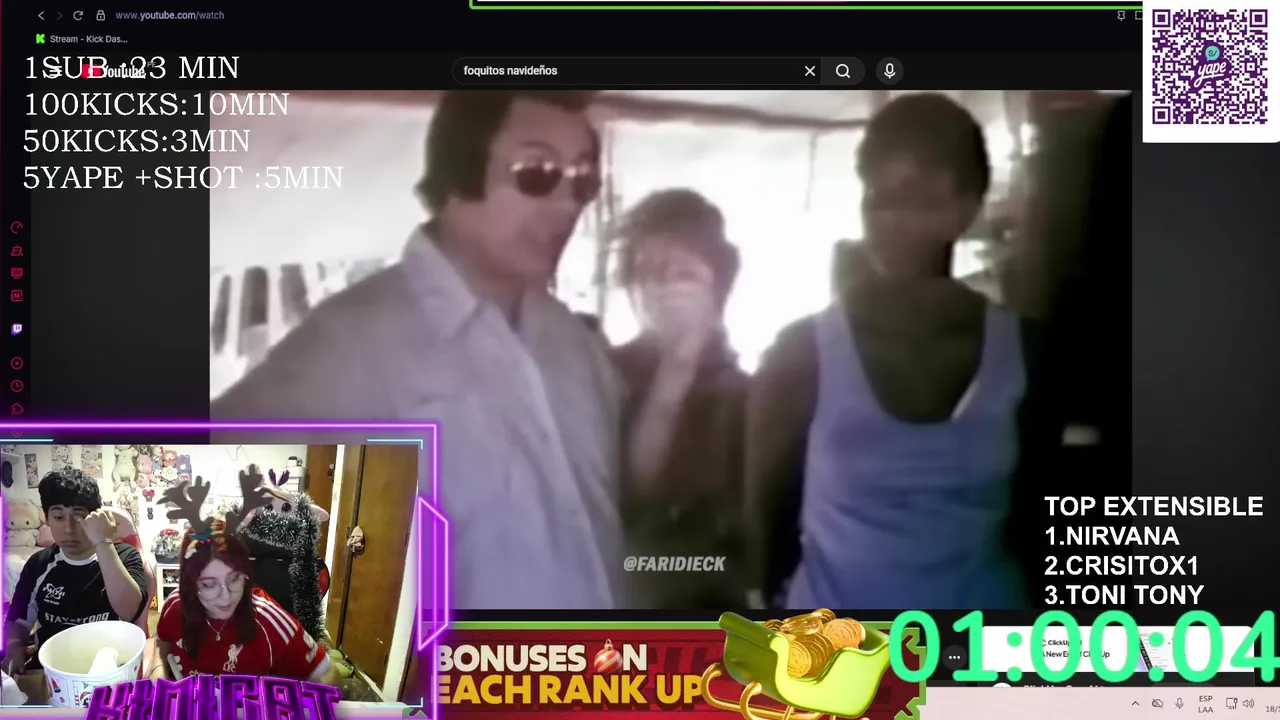Go forward in the browser

(59, 15)
